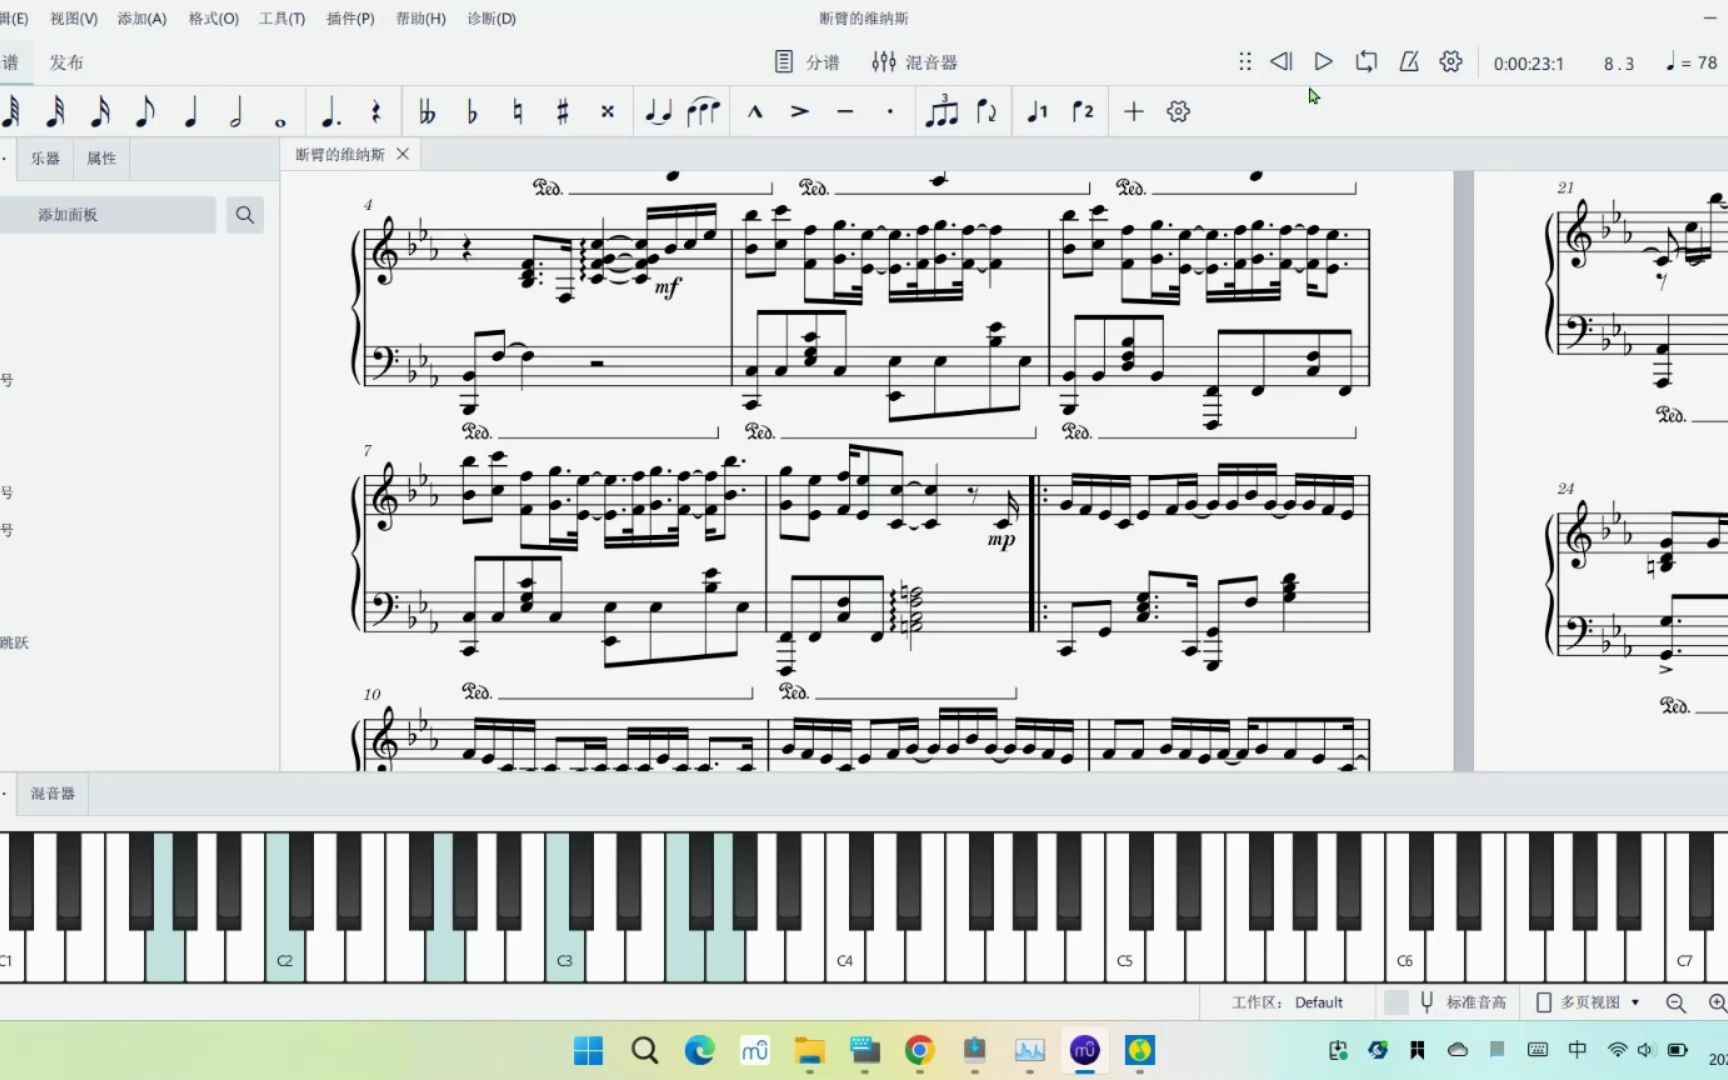Apply the natural accidental
Image resolution: width=1728 pixels, height=1080 pixels.
(x=517, y=111)
